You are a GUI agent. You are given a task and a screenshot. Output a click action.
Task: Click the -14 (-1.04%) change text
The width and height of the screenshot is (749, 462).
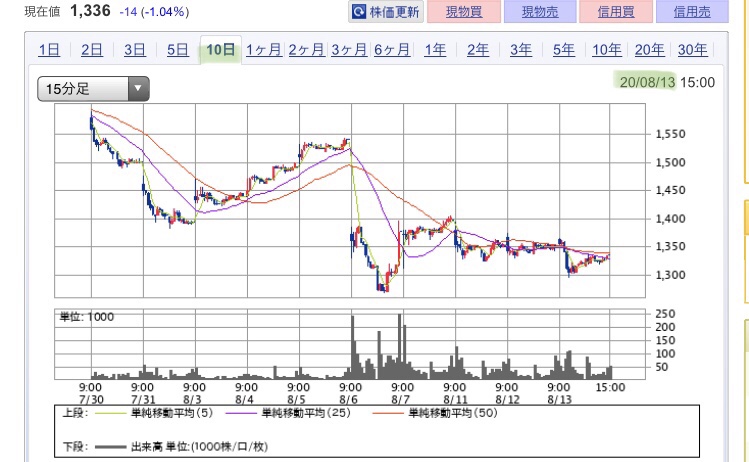pos(154,11)
